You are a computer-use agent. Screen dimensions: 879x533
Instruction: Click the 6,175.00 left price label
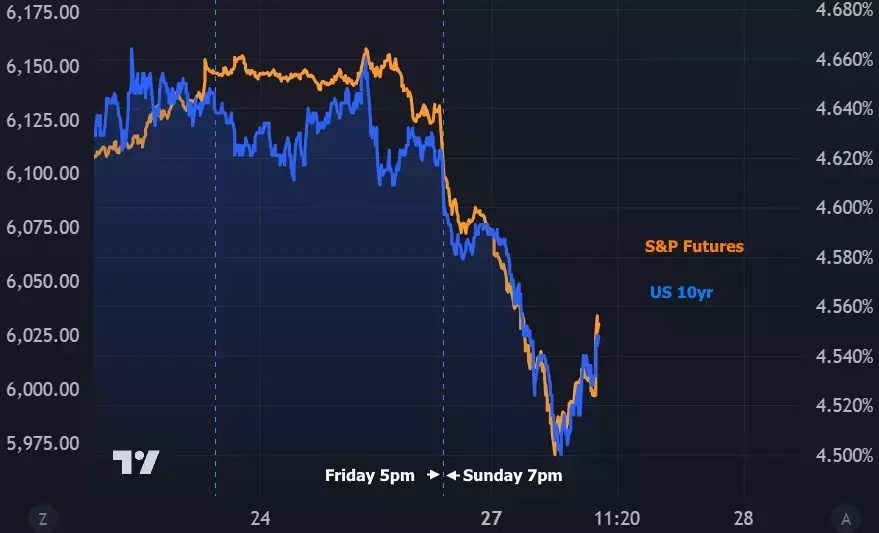point(42,12)
